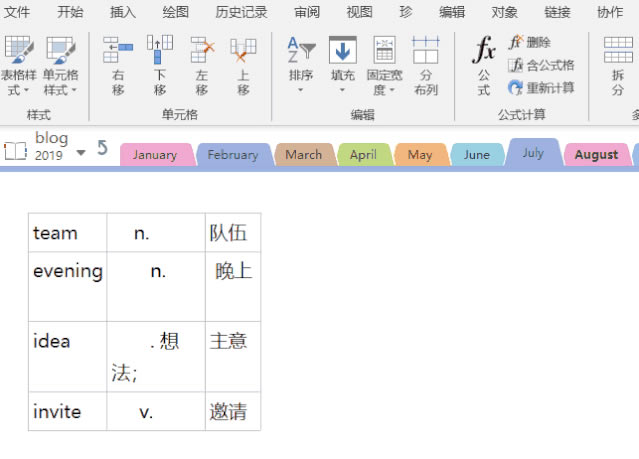Click the notebook book icon
The height and width of the screenshot is (459, 639).
[15, 151]
